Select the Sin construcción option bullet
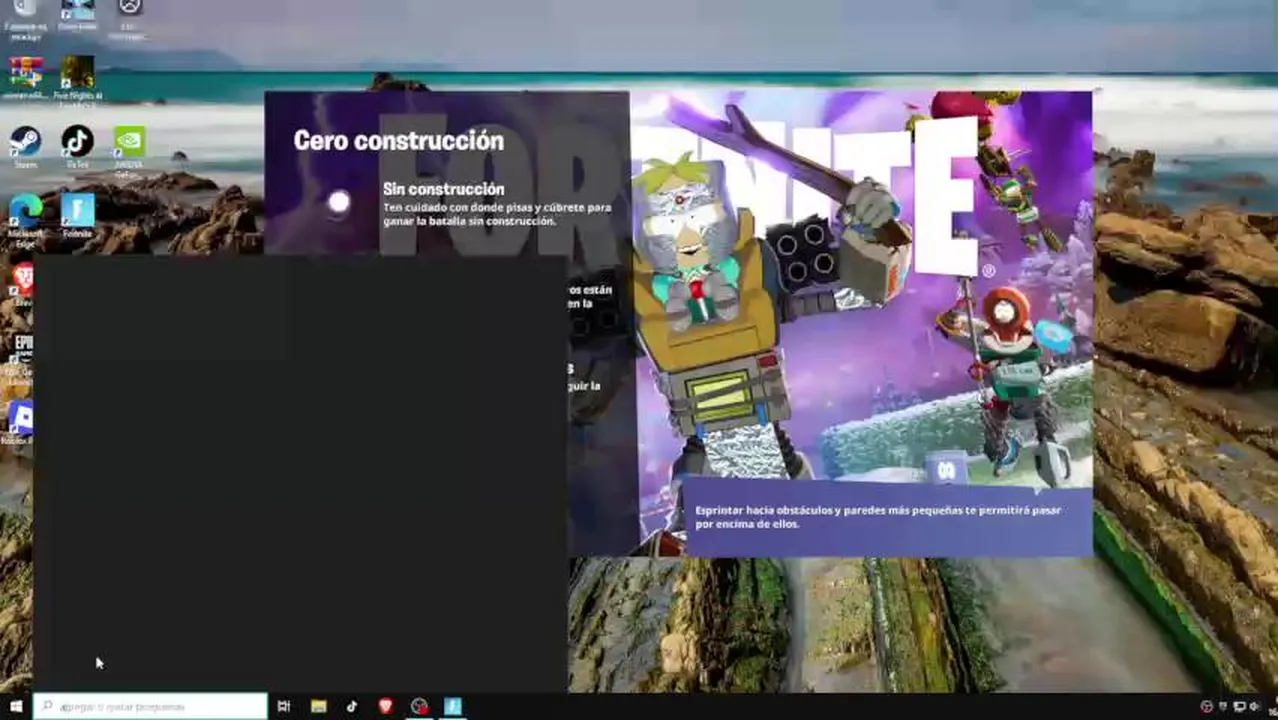This screenshot has height=720, width=1278. click(339, 202)
